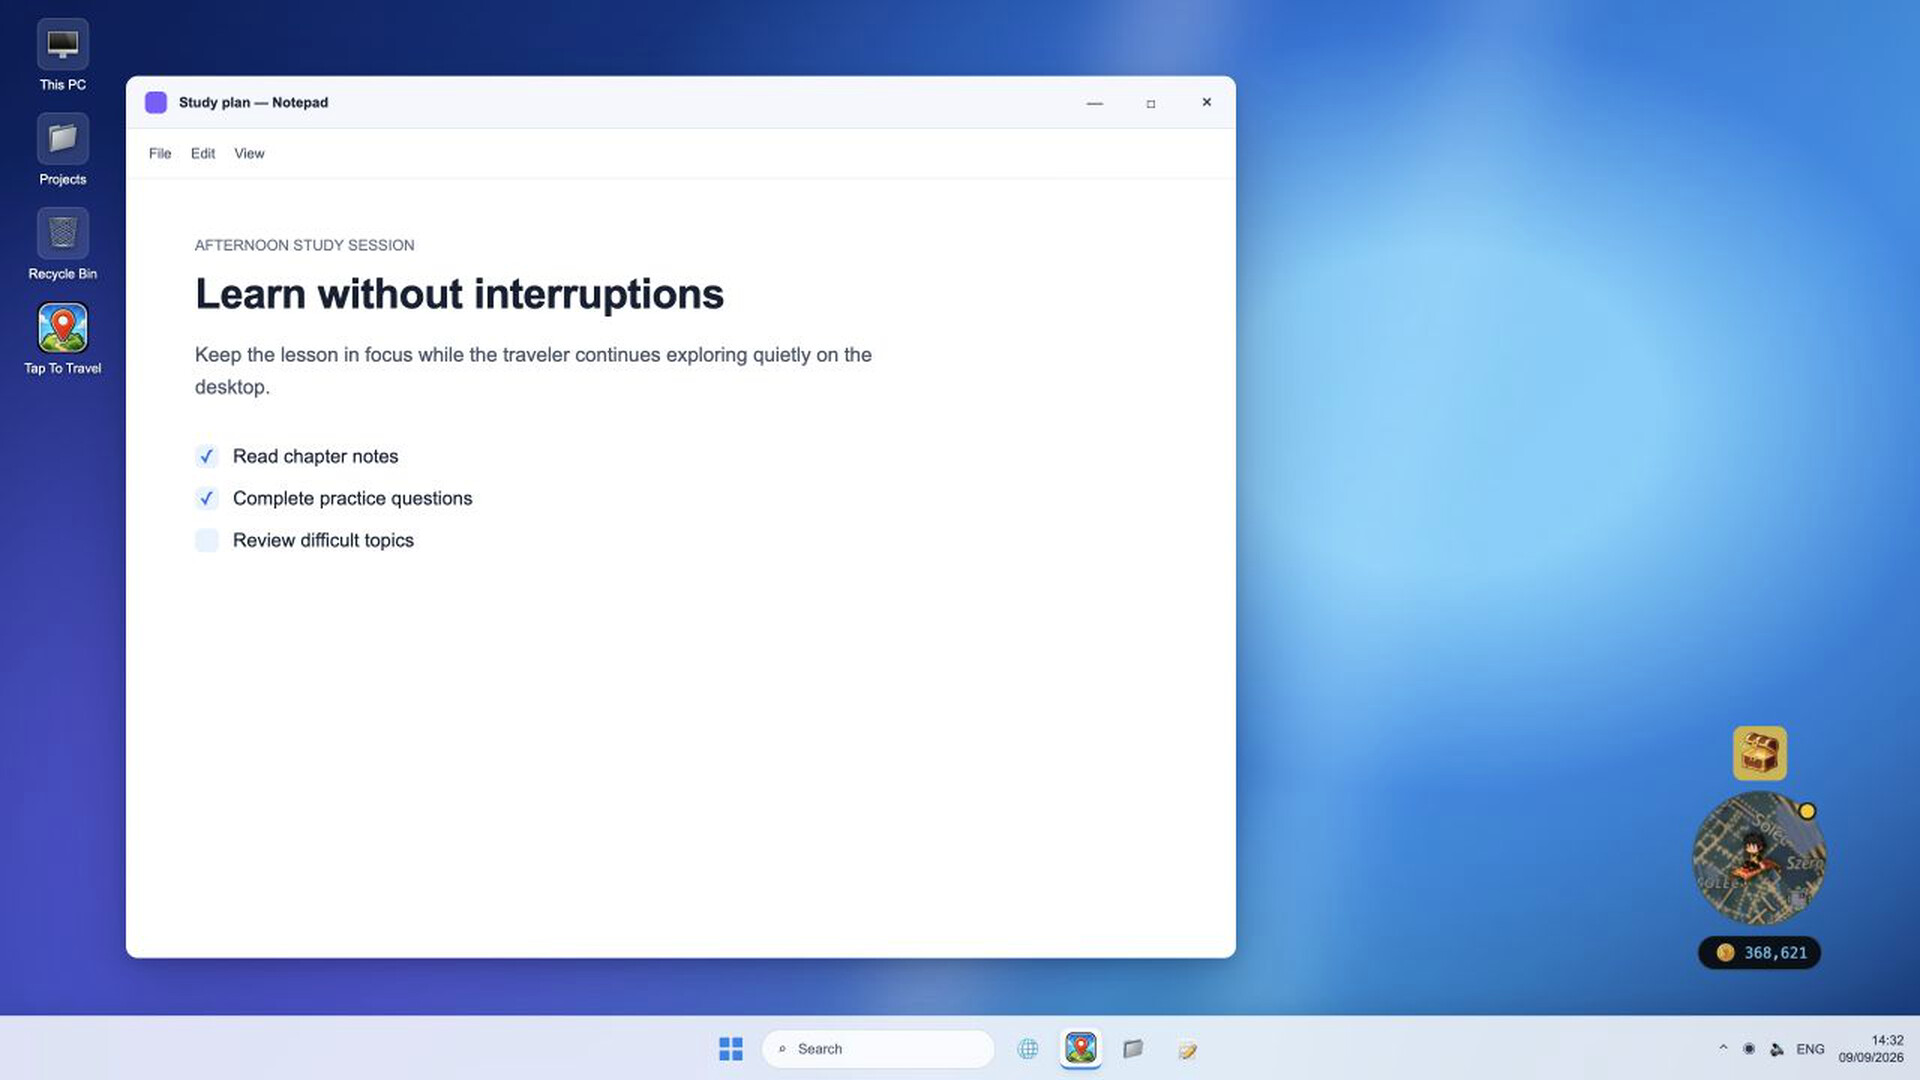Click the circular record tray icon
1920x1080 pixels.
pos(1749,1049)
